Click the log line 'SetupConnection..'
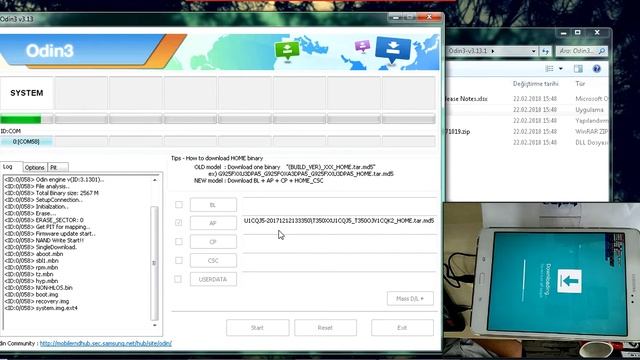 point(44,200)
